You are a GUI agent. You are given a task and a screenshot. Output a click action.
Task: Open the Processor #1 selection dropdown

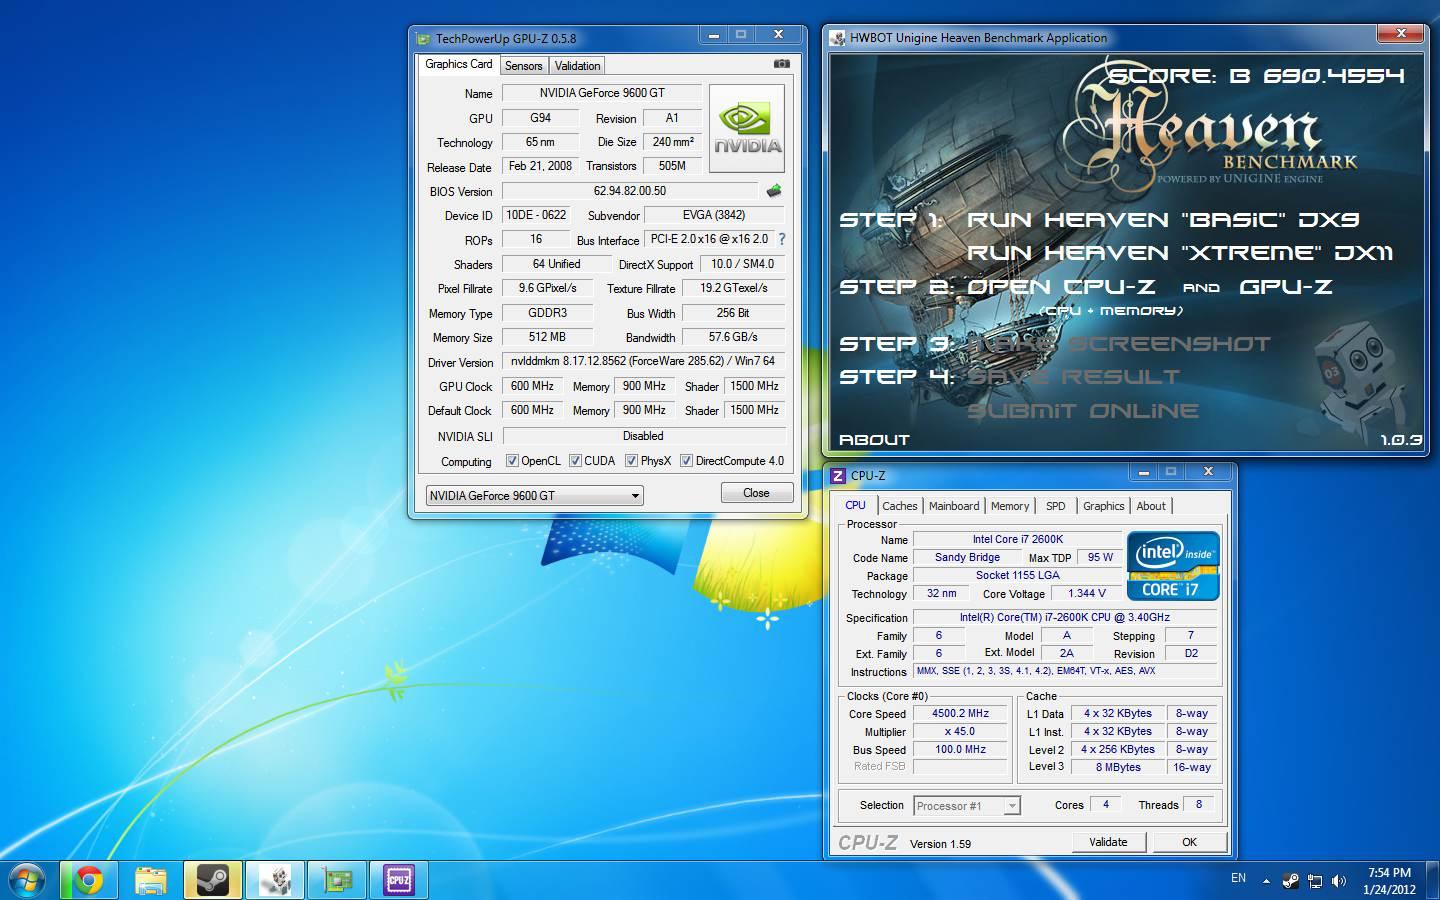(966, 805)
